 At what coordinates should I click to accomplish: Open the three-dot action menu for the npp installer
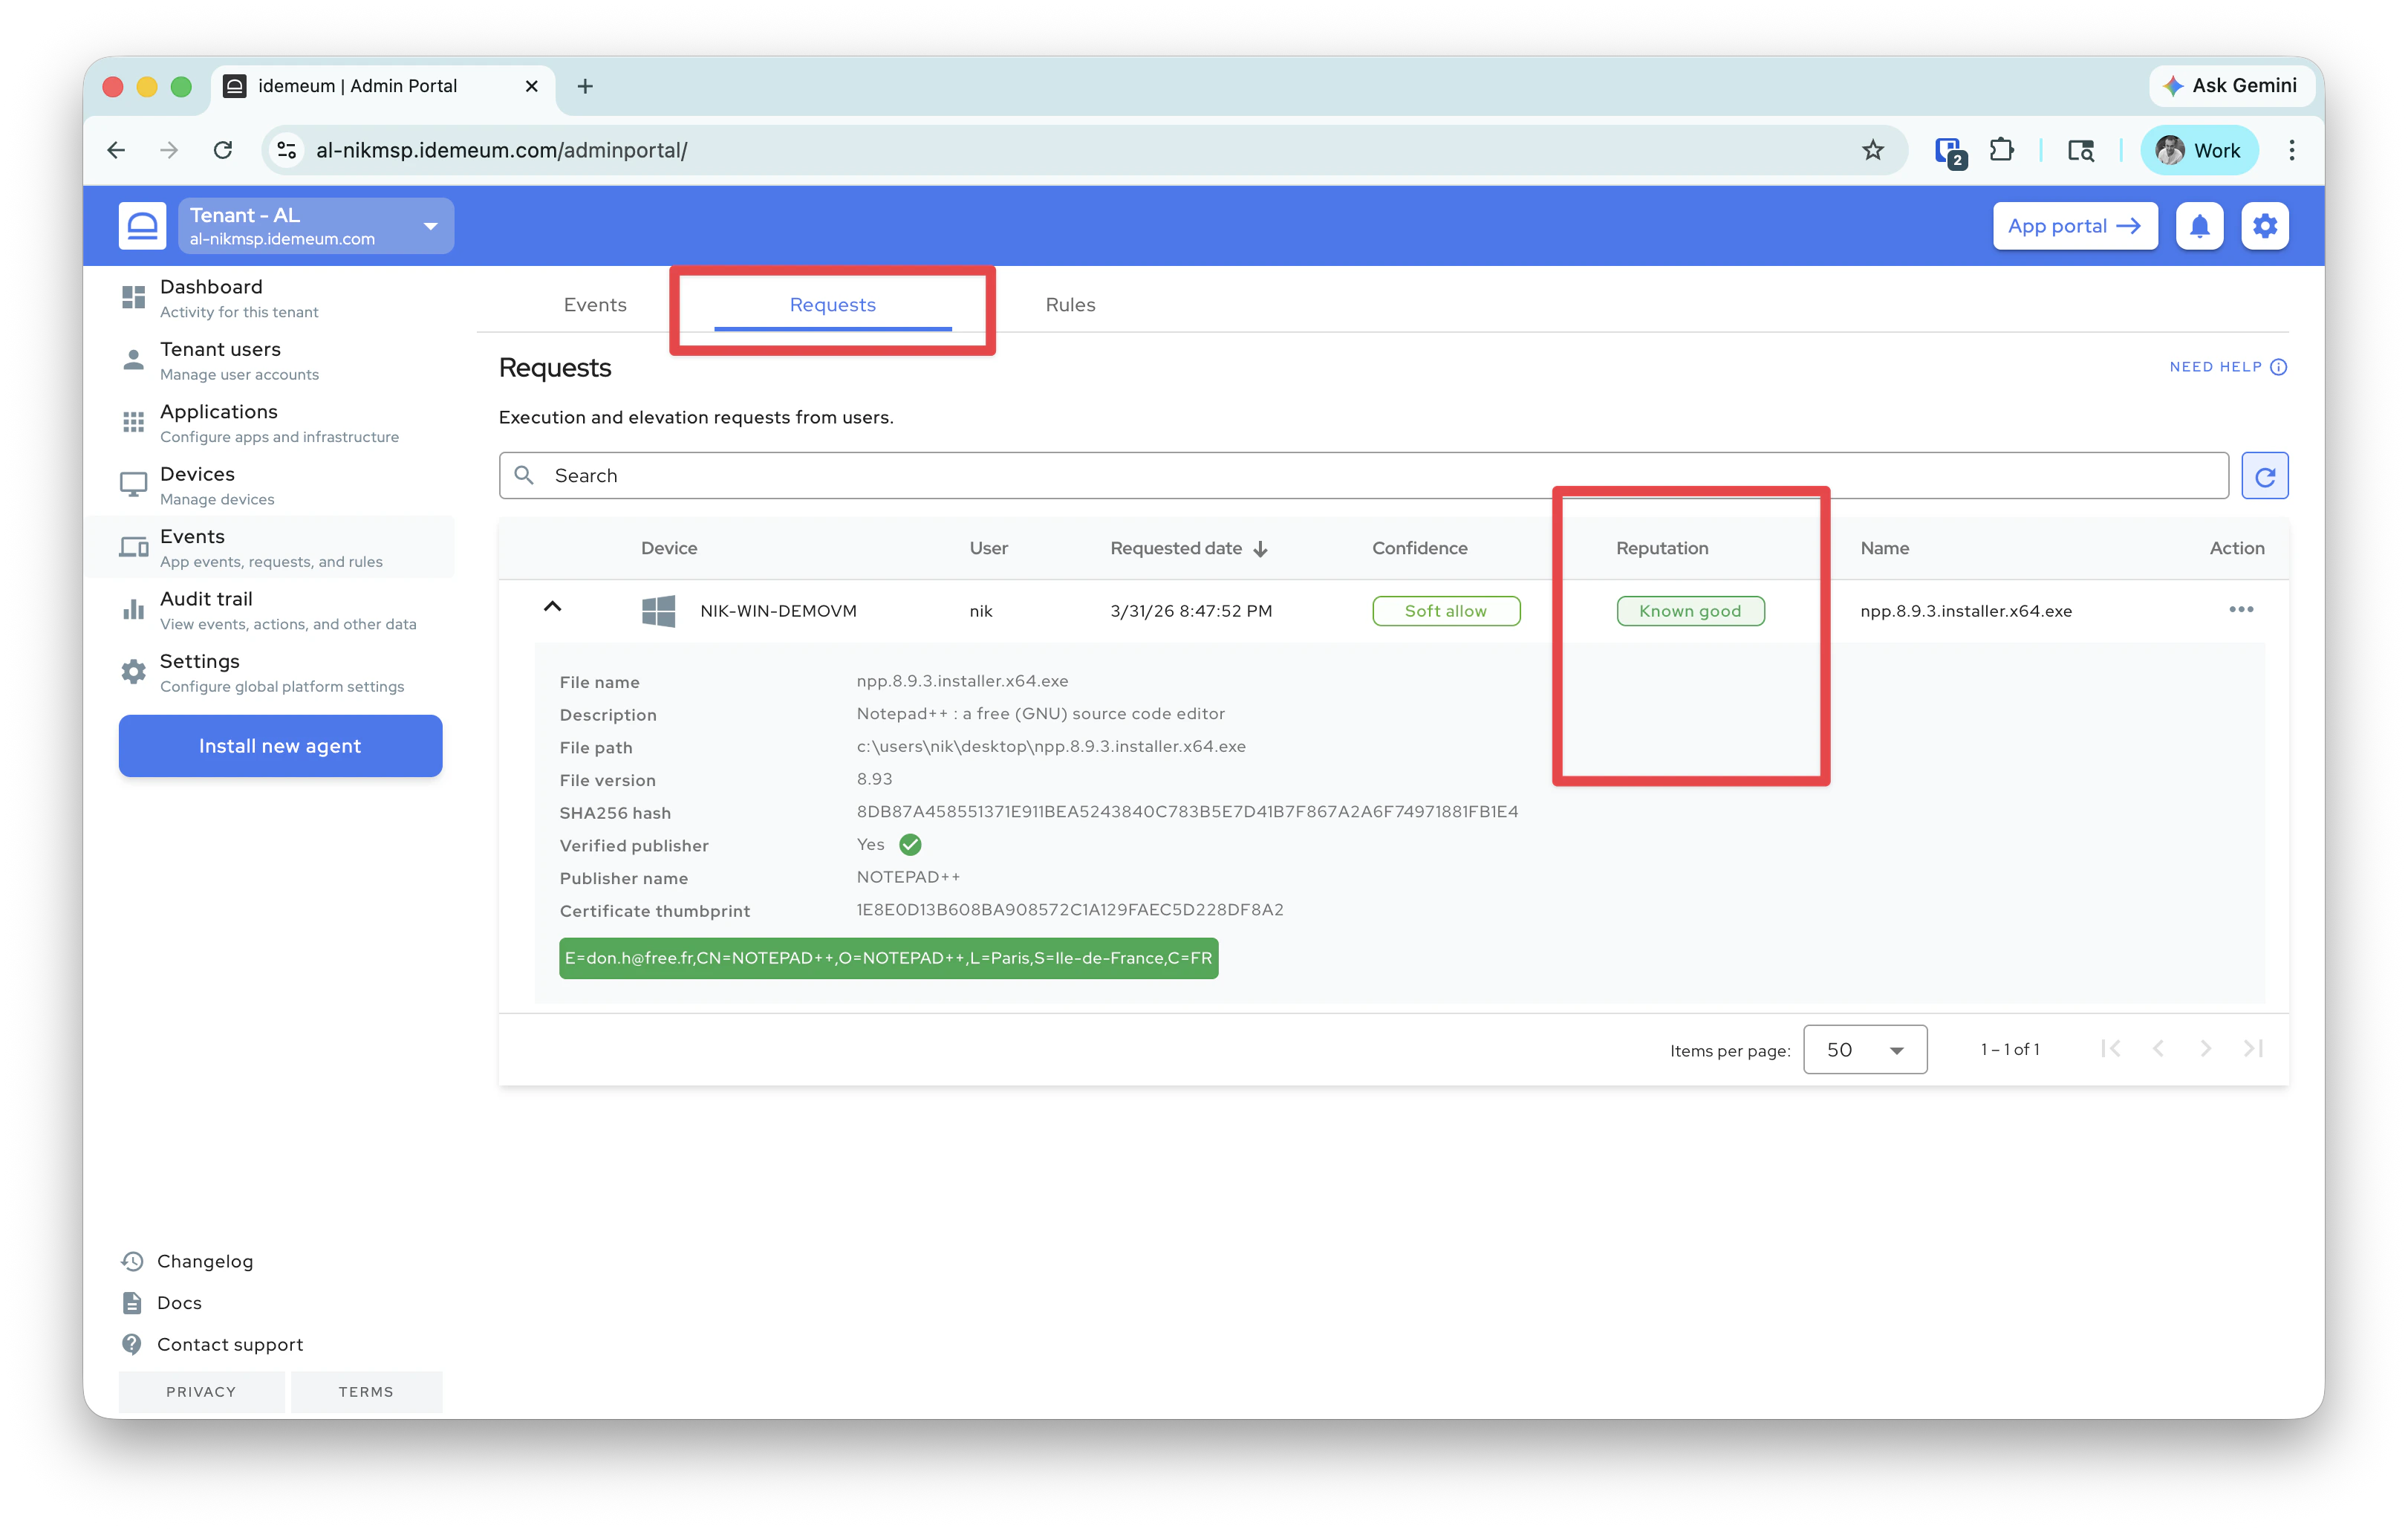[x=2240, y=610]
